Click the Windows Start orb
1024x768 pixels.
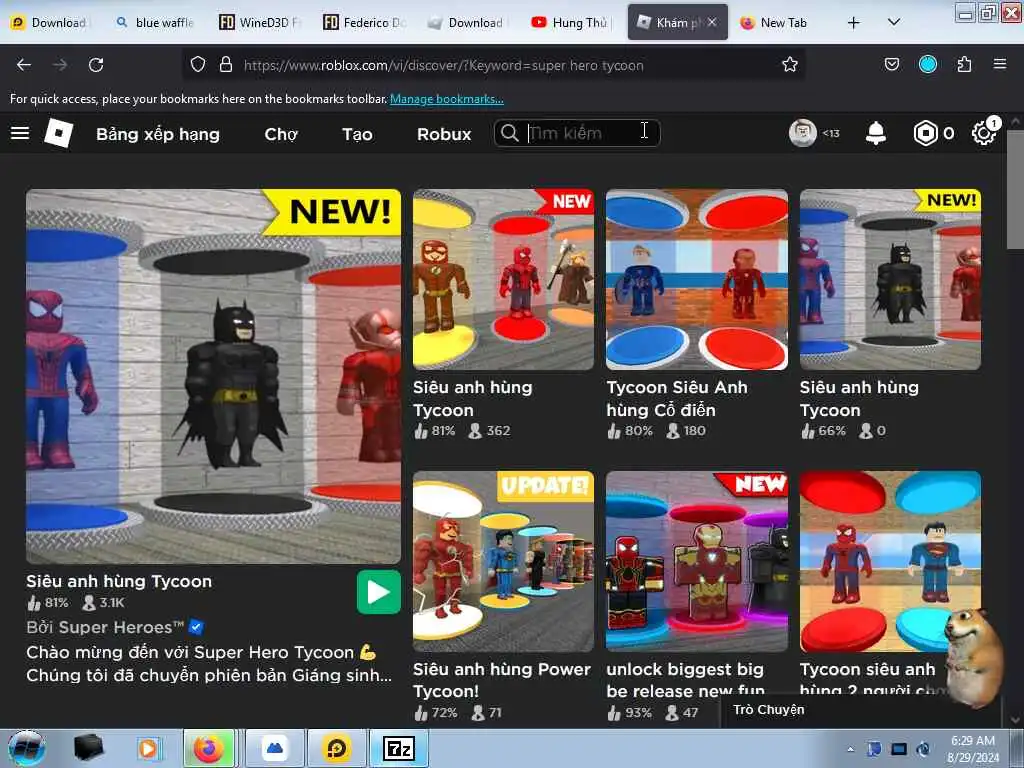(26, 748)
